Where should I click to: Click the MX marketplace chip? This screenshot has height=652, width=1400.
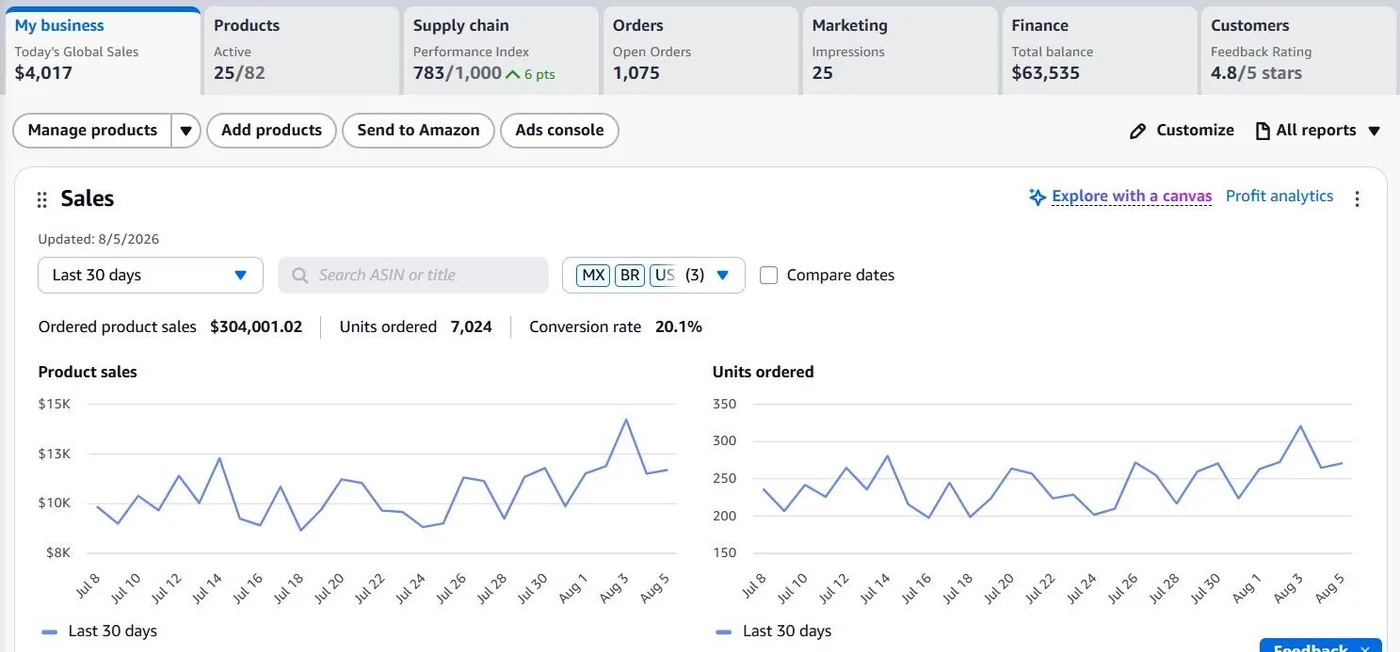594,275
